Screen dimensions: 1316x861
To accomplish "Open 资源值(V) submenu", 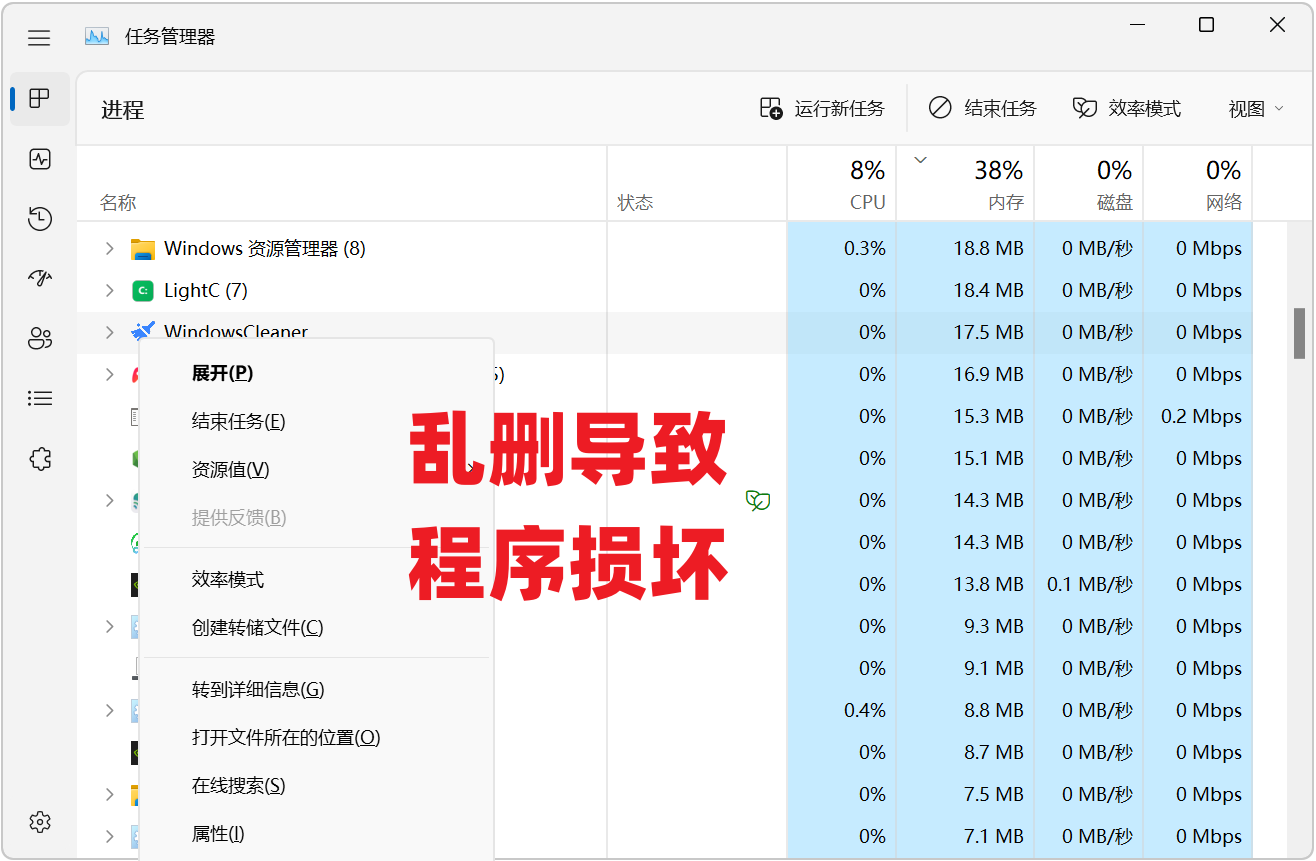I will tap(316, 469).
